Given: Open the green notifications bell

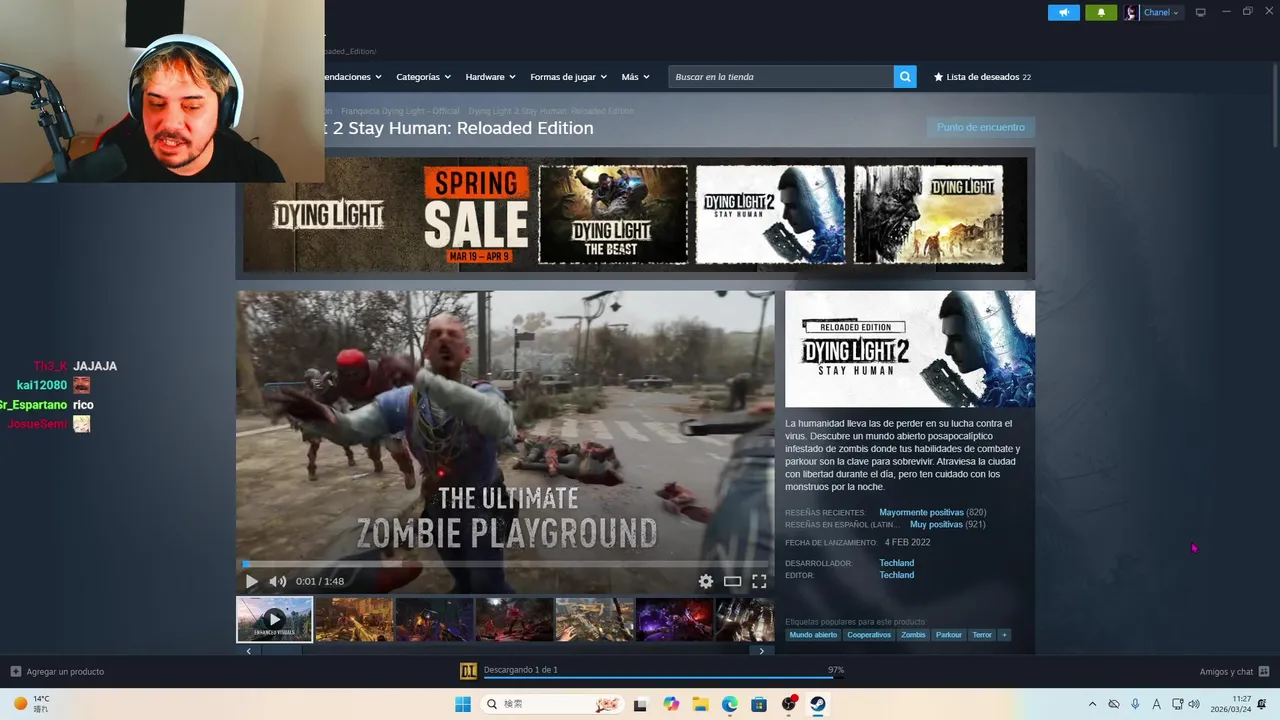Looking at the screenshot, I should pos(1101,12).
